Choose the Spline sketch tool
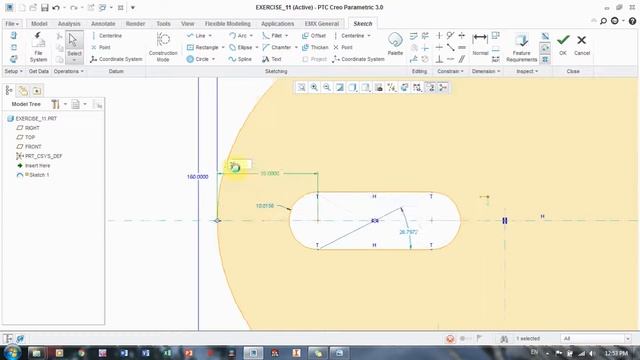640x360 pixels. 240,59
